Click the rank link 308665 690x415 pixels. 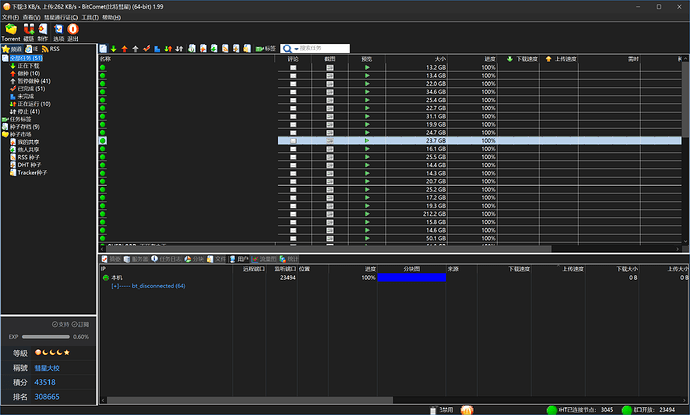[x=47, y=397]
